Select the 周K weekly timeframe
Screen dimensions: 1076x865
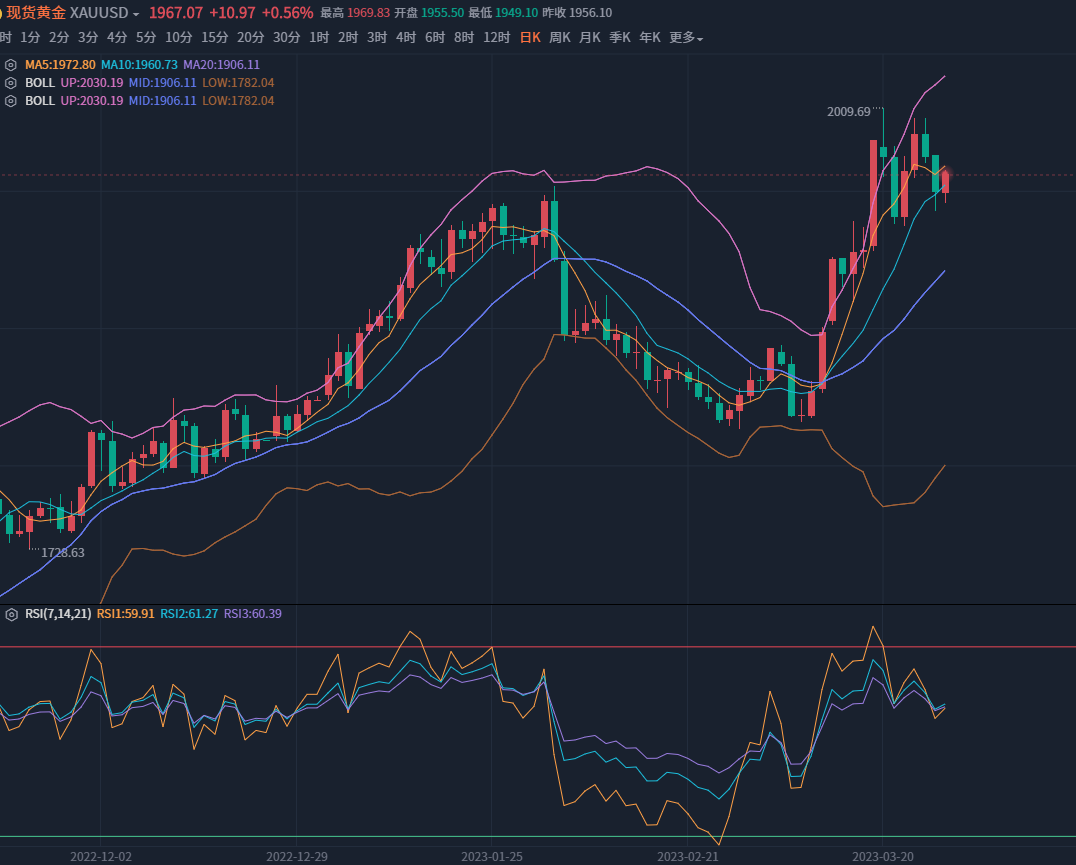click(560, 38)
